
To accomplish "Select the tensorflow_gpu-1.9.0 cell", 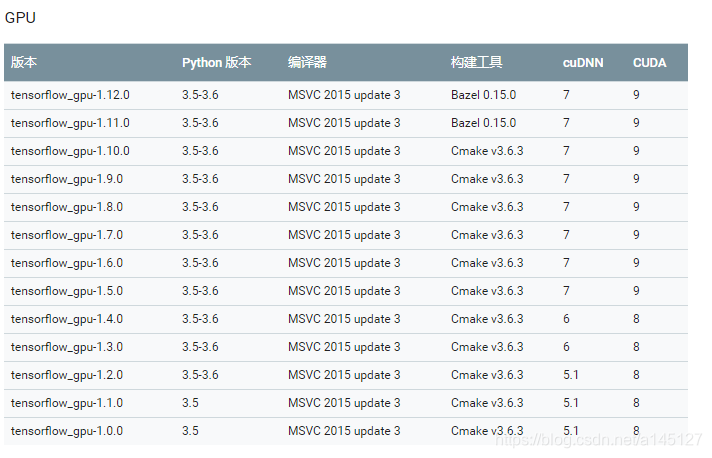I will tap(67, 179).
